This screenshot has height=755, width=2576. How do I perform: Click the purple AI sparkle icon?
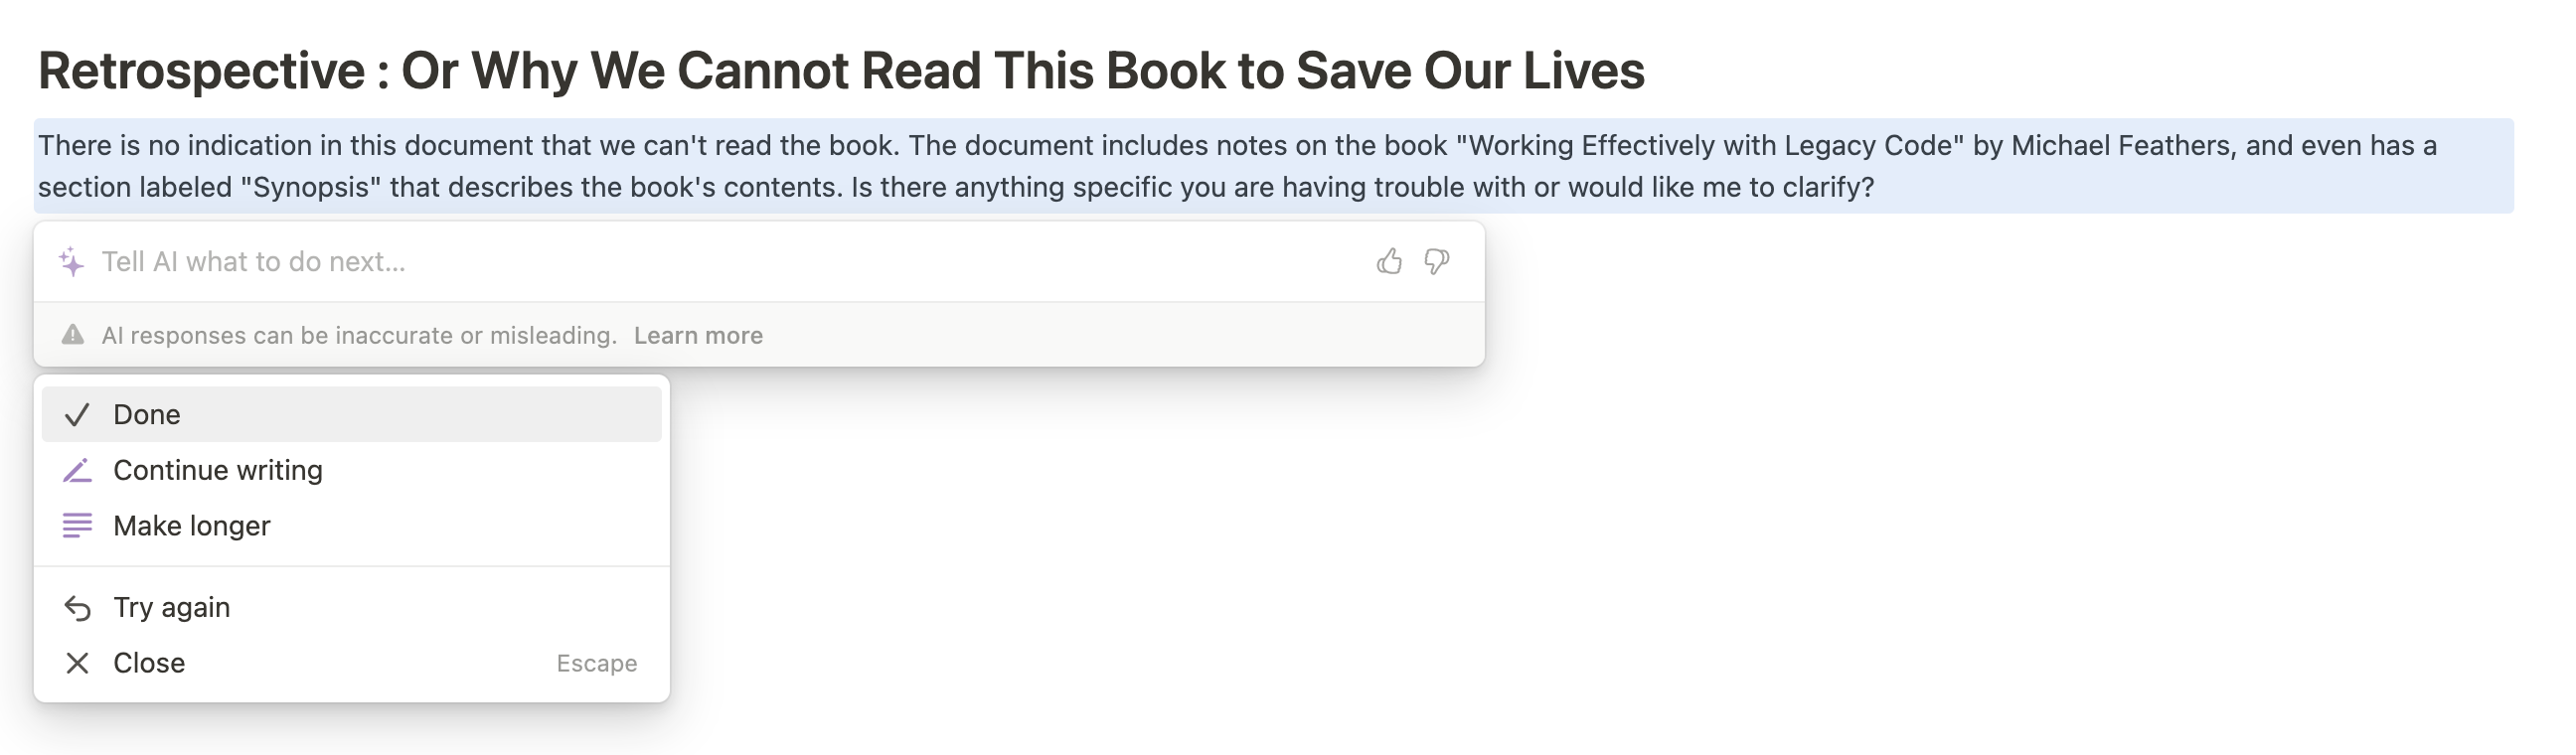70,261
